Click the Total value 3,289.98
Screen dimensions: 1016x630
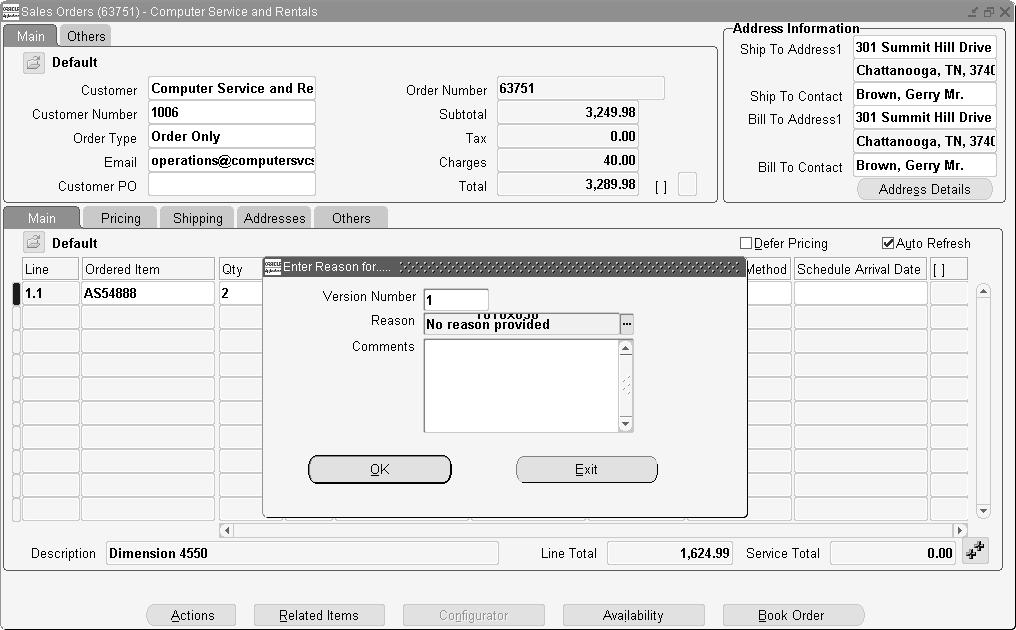click(x=568, y=185)
